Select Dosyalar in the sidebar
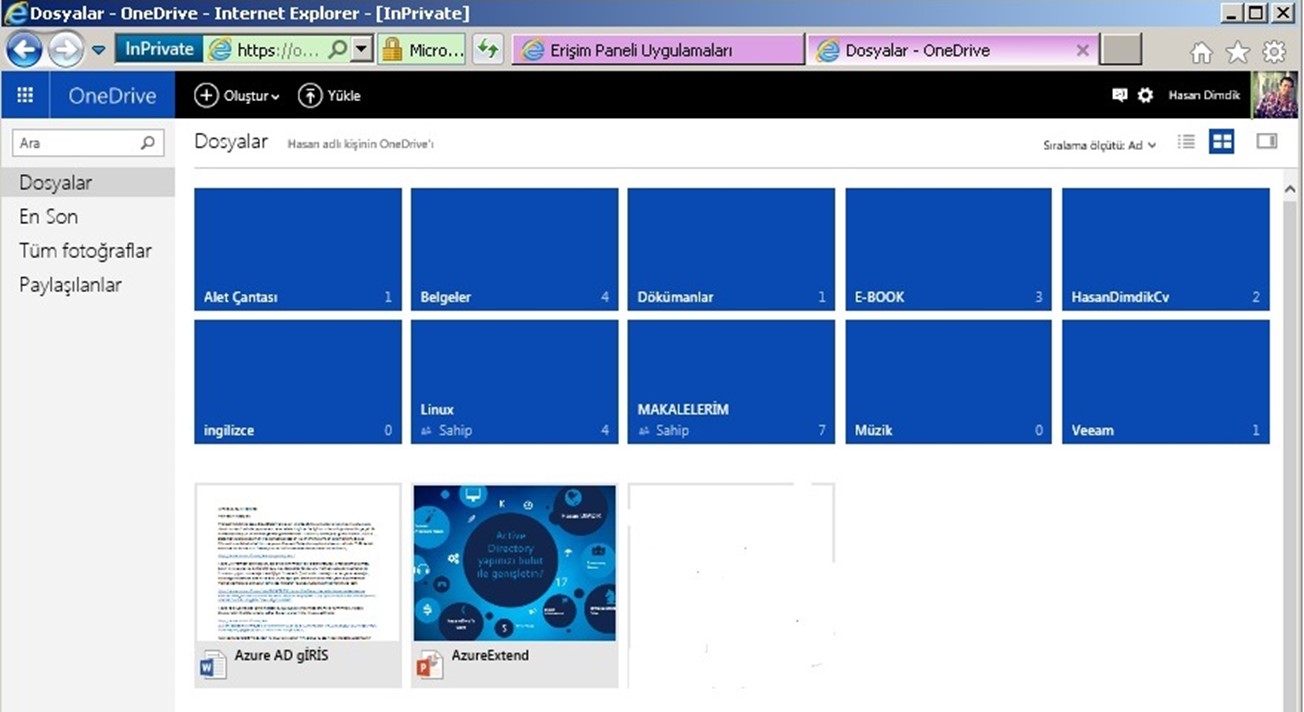The width and height of the screenshot is (1304, 712). tap(88, 183)
